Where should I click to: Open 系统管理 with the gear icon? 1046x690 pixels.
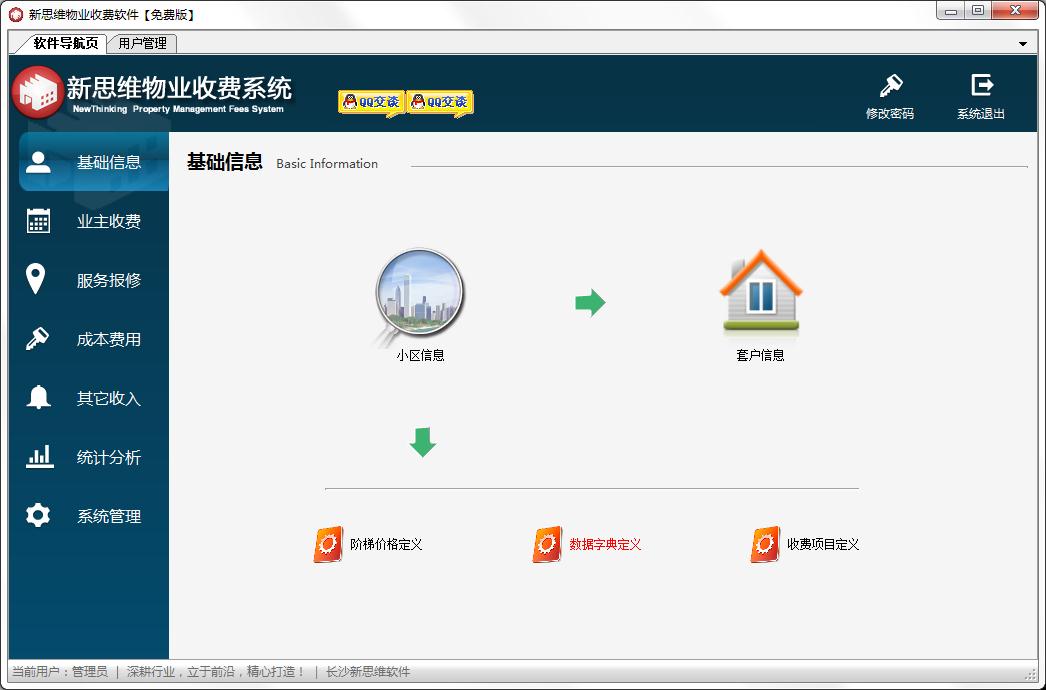pos(40,515)
